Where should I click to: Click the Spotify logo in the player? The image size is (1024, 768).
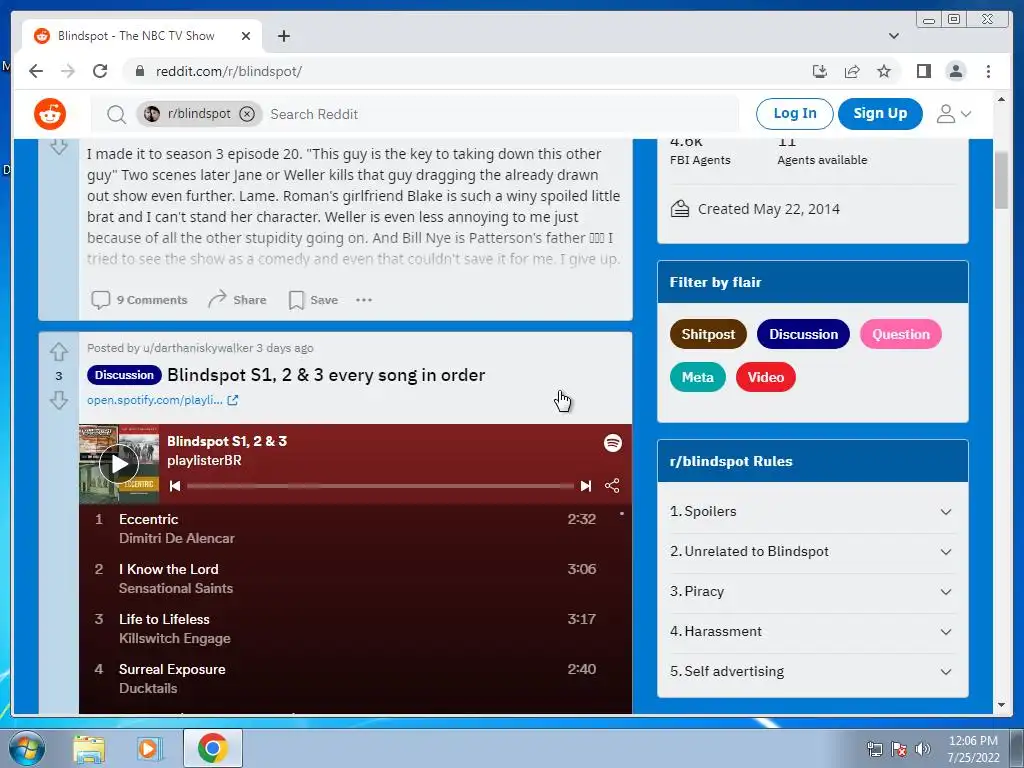613,443
